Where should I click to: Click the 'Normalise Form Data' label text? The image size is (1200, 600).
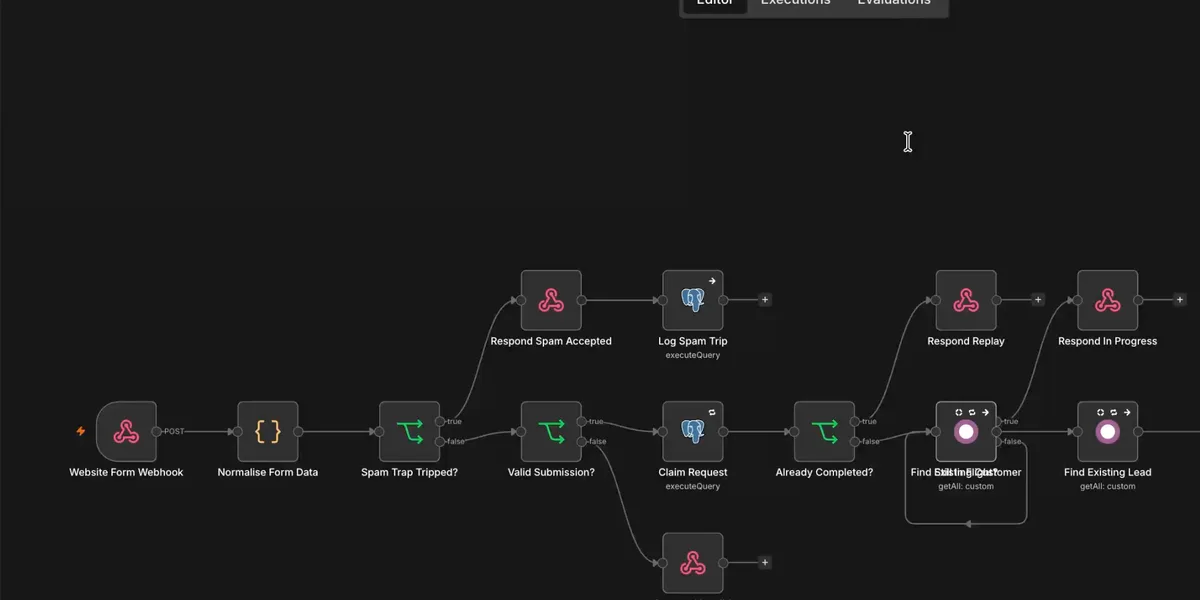pyautogui.click(x=268, y=472)
